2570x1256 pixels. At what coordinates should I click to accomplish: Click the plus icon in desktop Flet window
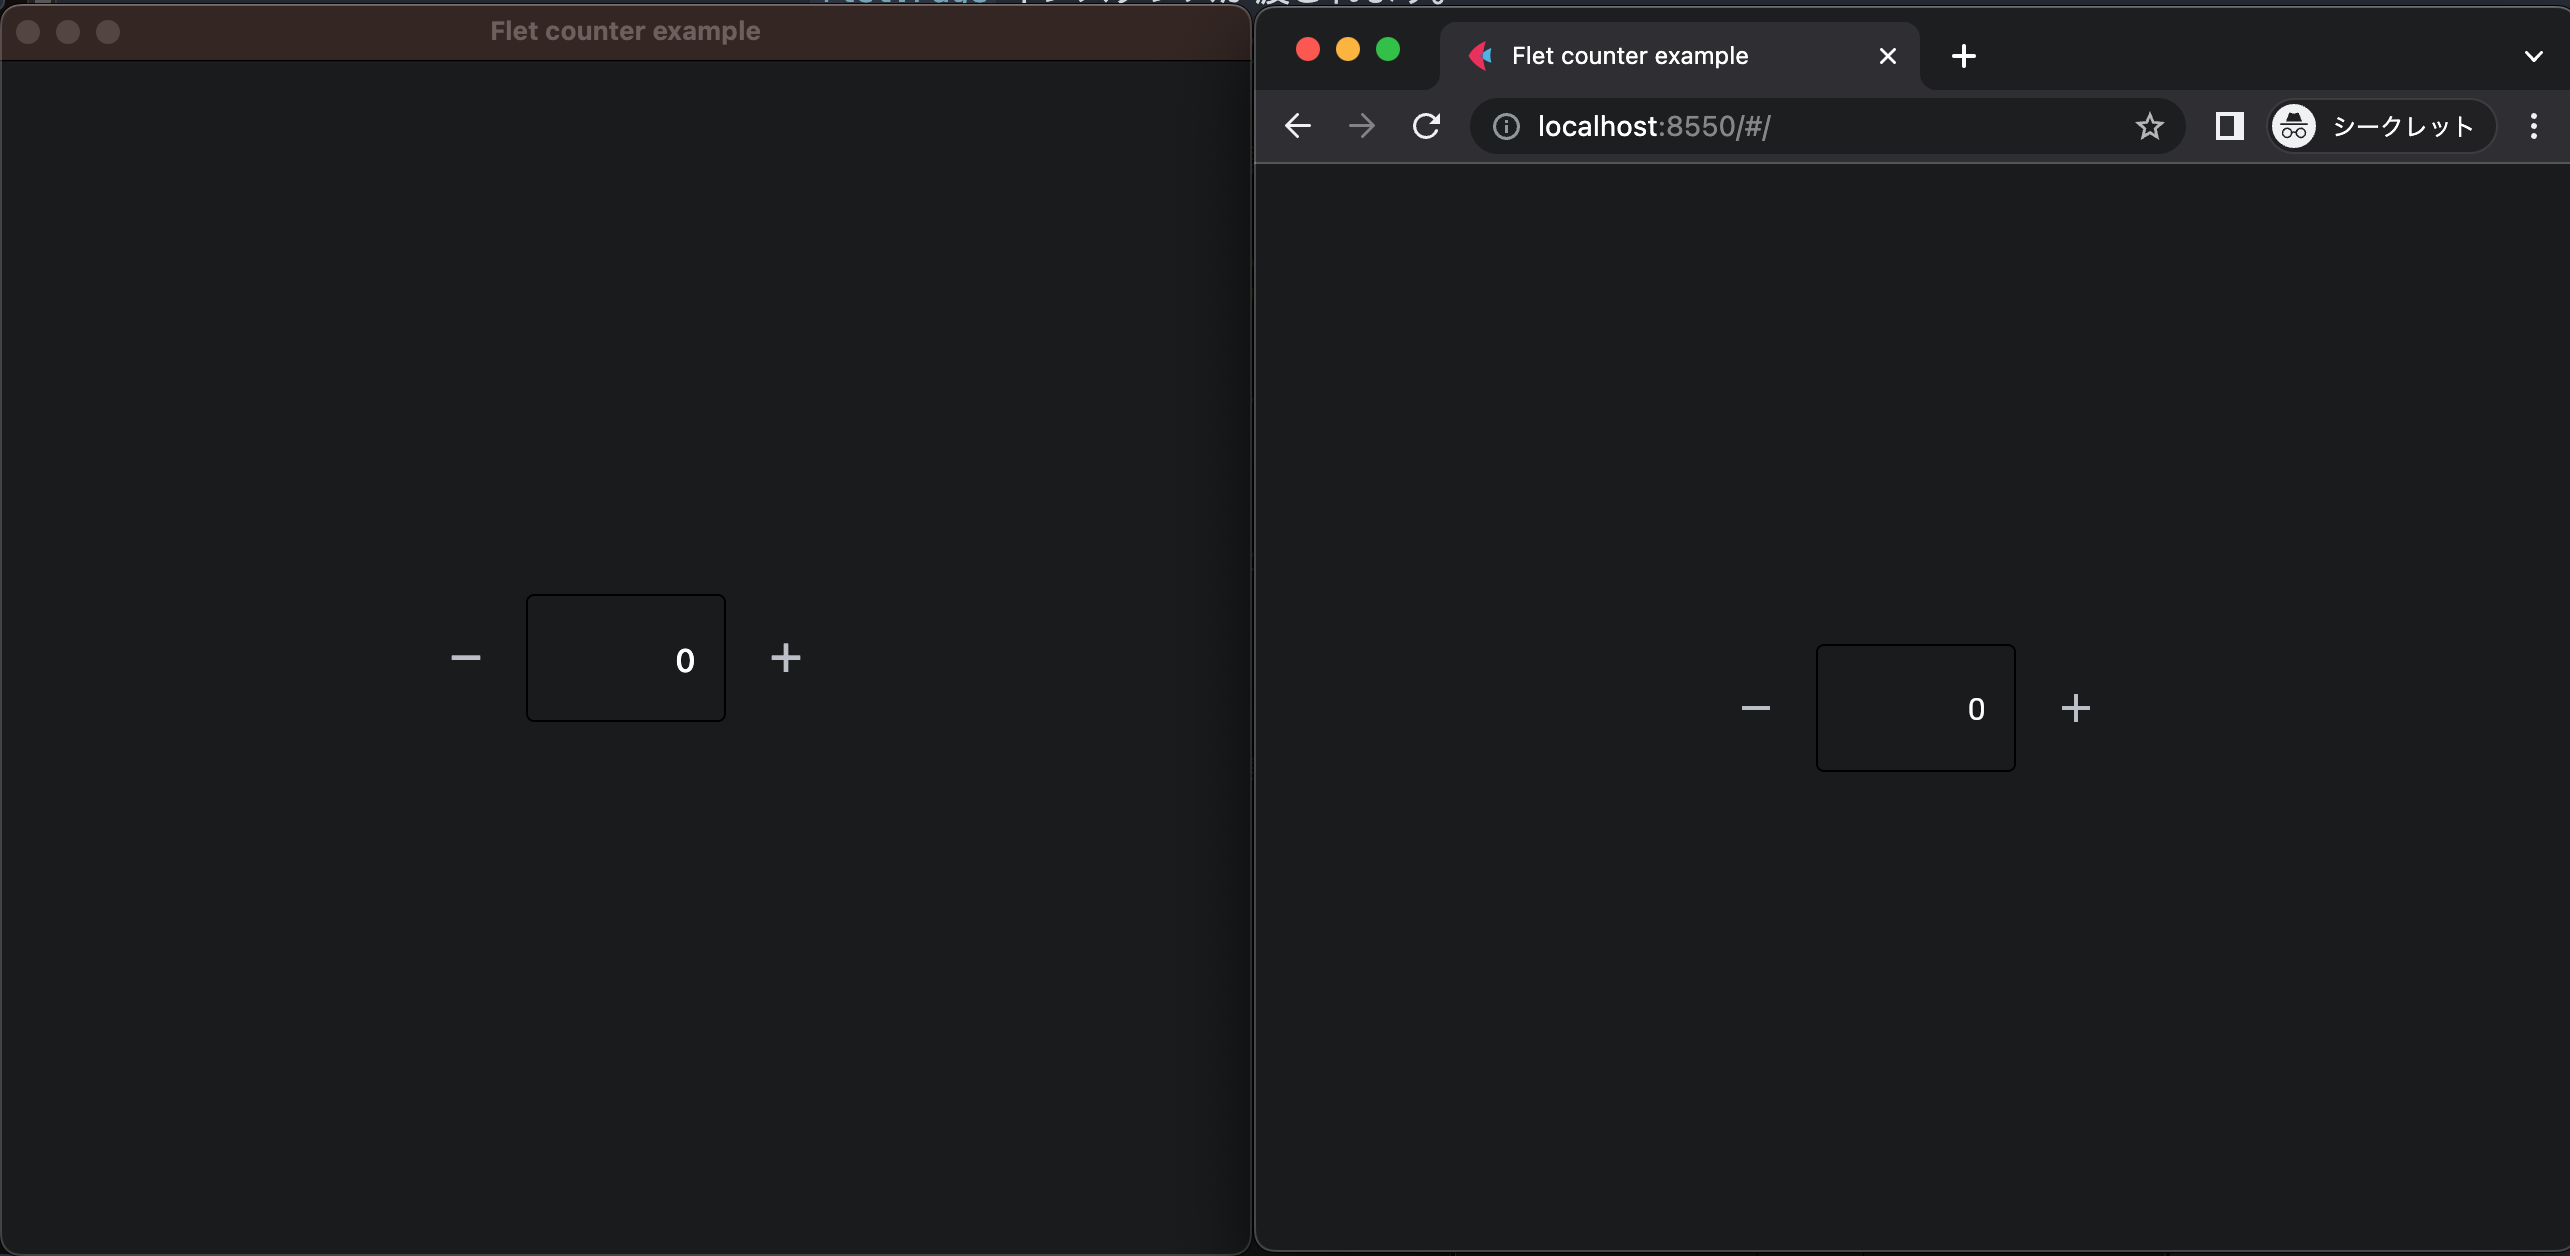tap(786, 658)
